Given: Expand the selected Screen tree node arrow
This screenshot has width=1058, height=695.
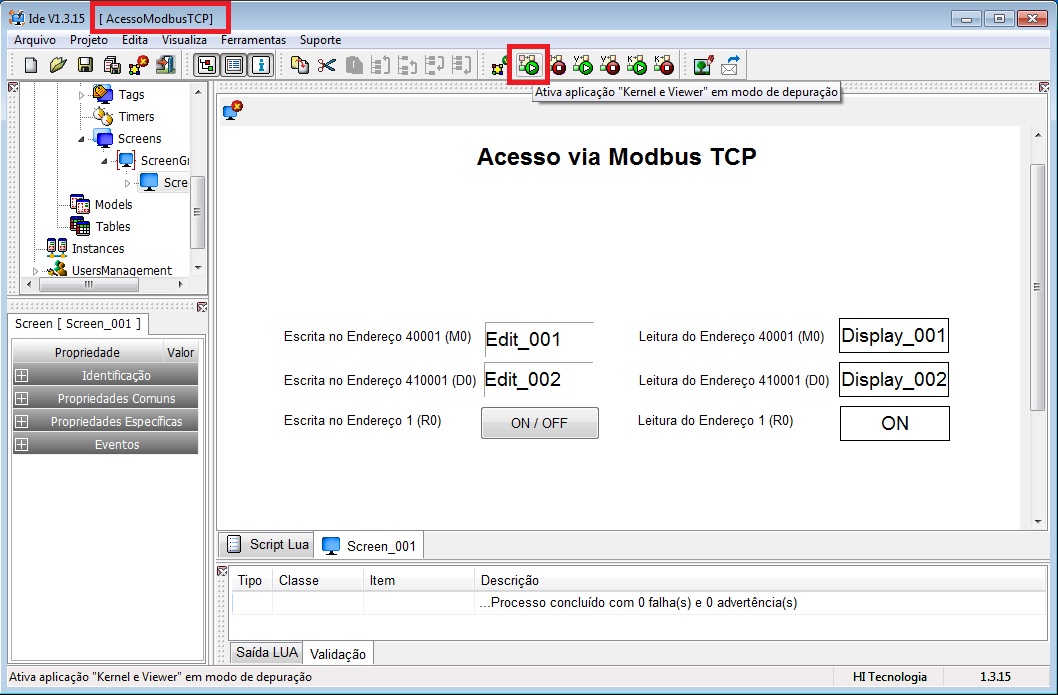Looking at the screenshot, I should [128, 183].
